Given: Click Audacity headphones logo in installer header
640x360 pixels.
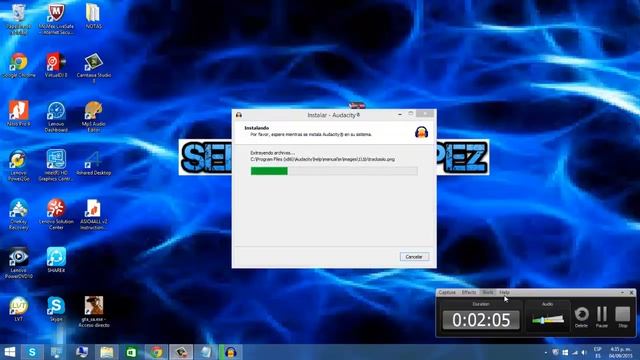Looking at the screenshot, I should coord(421,132).
